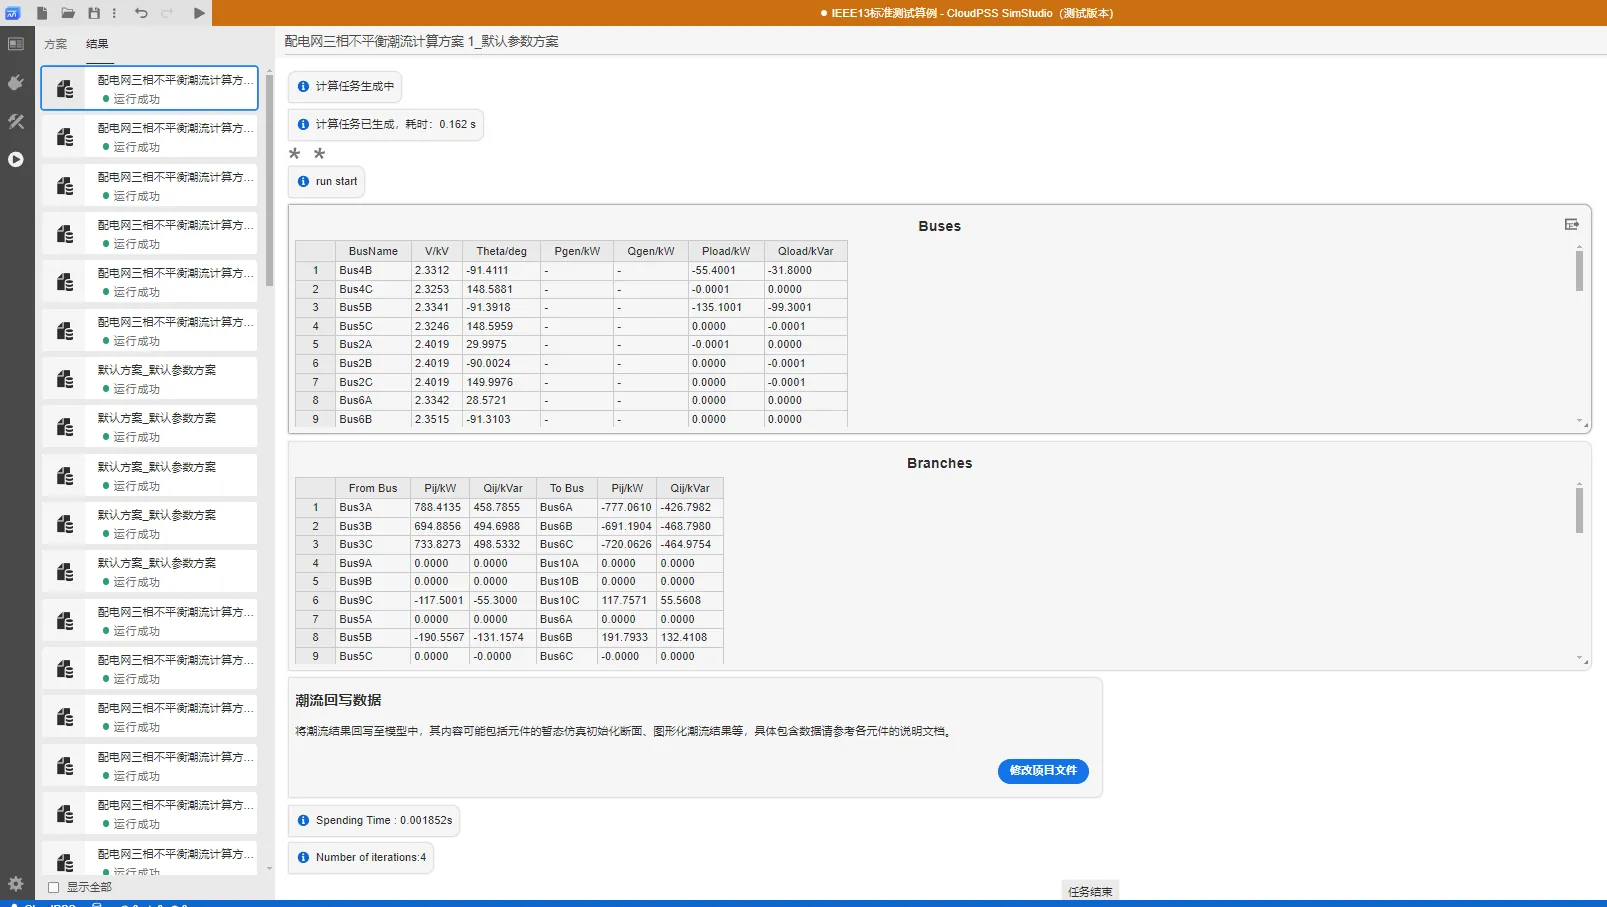Viewport: 1607px width, 907px height.
Task: Save the project with the floppy disk icon
Action: pyautogui.click(x=94, y=13)
